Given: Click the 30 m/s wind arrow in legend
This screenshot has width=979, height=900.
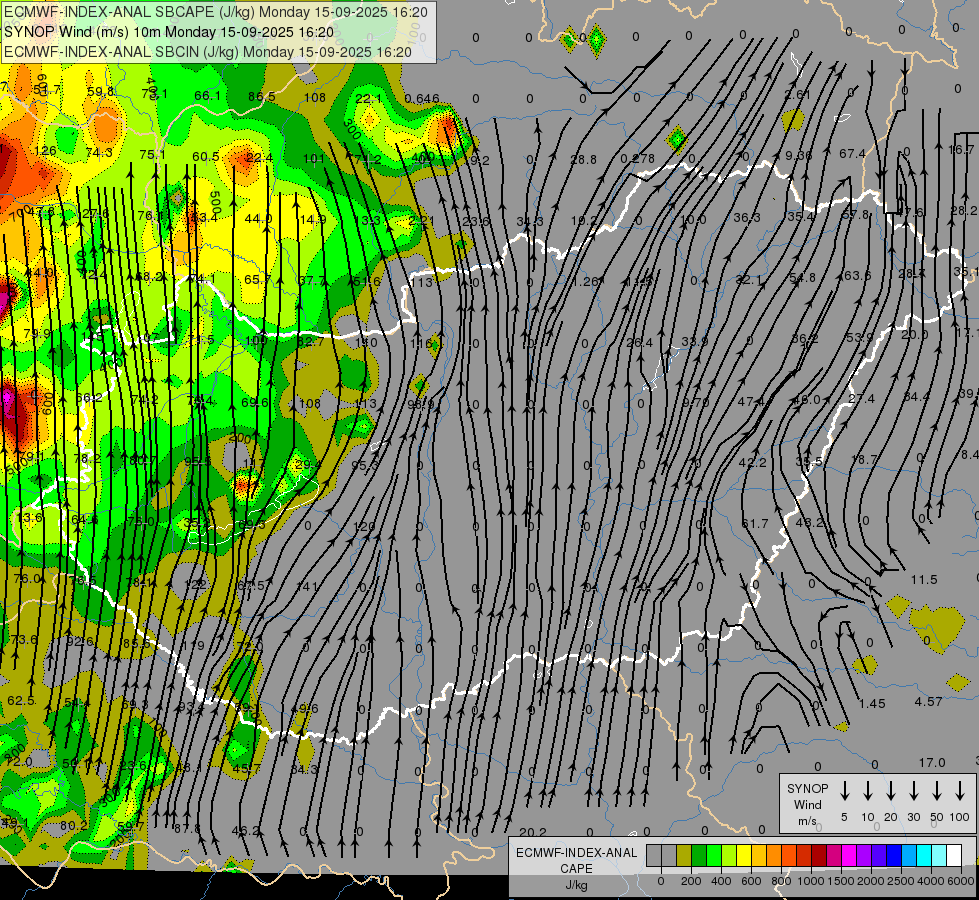Looking at the screenshot, I should pos(914,791).
